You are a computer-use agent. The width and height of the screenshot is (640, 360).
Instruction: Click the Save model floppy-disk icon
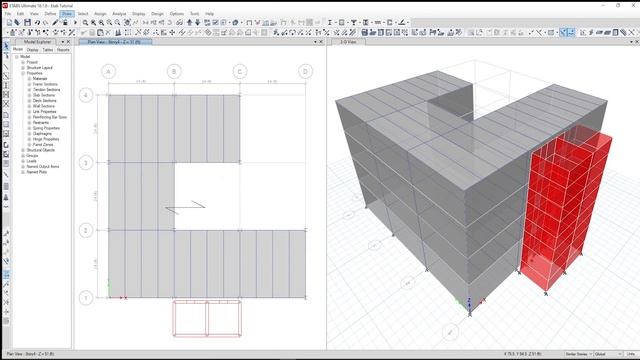click(x=27, y=22)
